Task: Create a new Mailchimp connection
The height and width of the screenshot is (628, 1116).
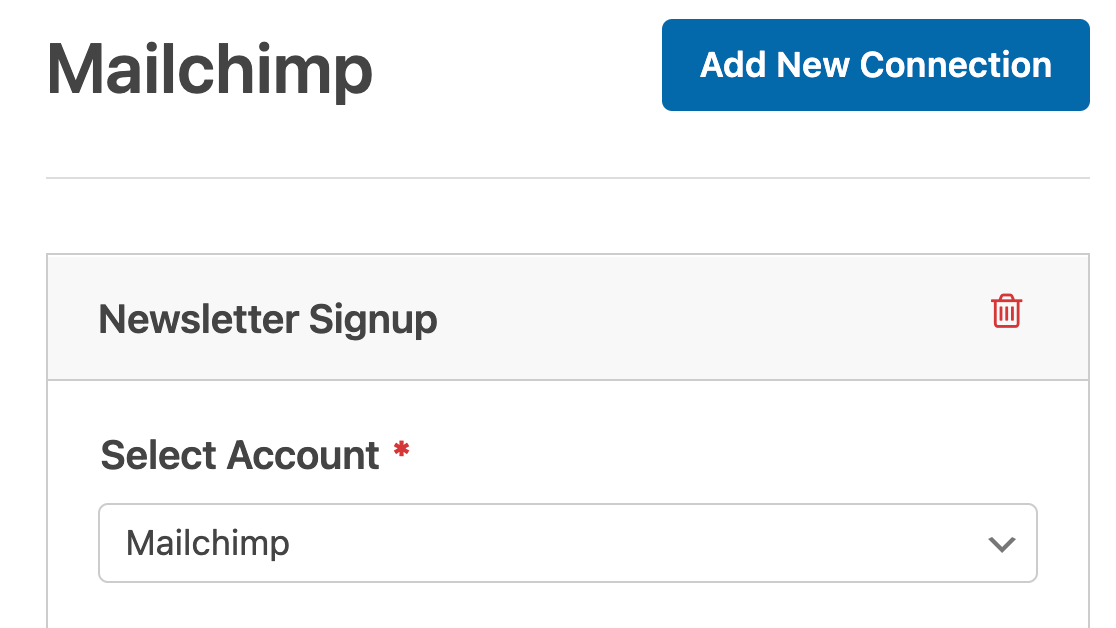Action: click(x=875, y=65)
